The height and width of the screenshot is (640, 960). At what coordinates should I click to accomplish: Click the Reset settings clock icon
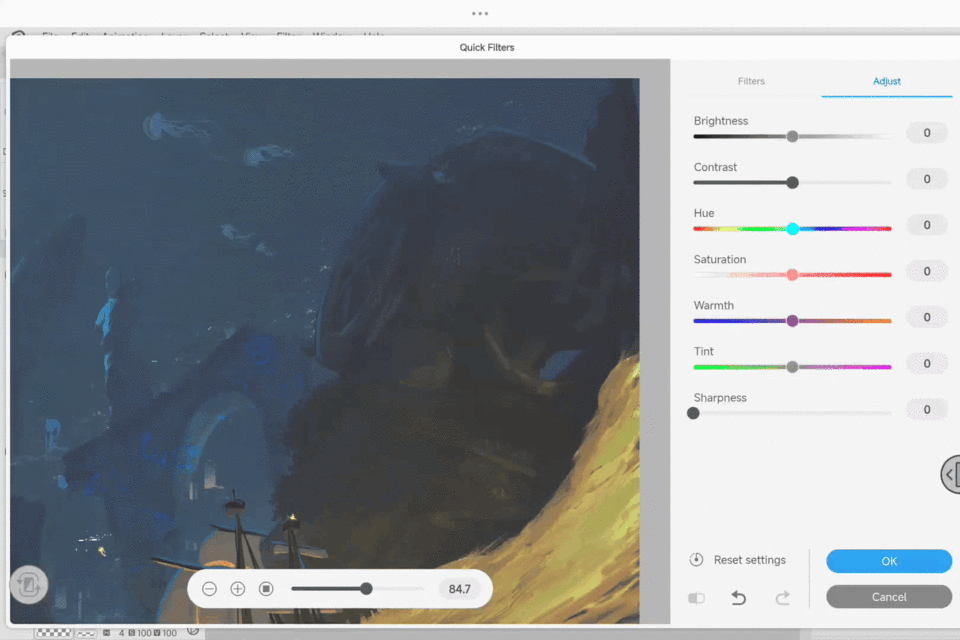point(696,559)
